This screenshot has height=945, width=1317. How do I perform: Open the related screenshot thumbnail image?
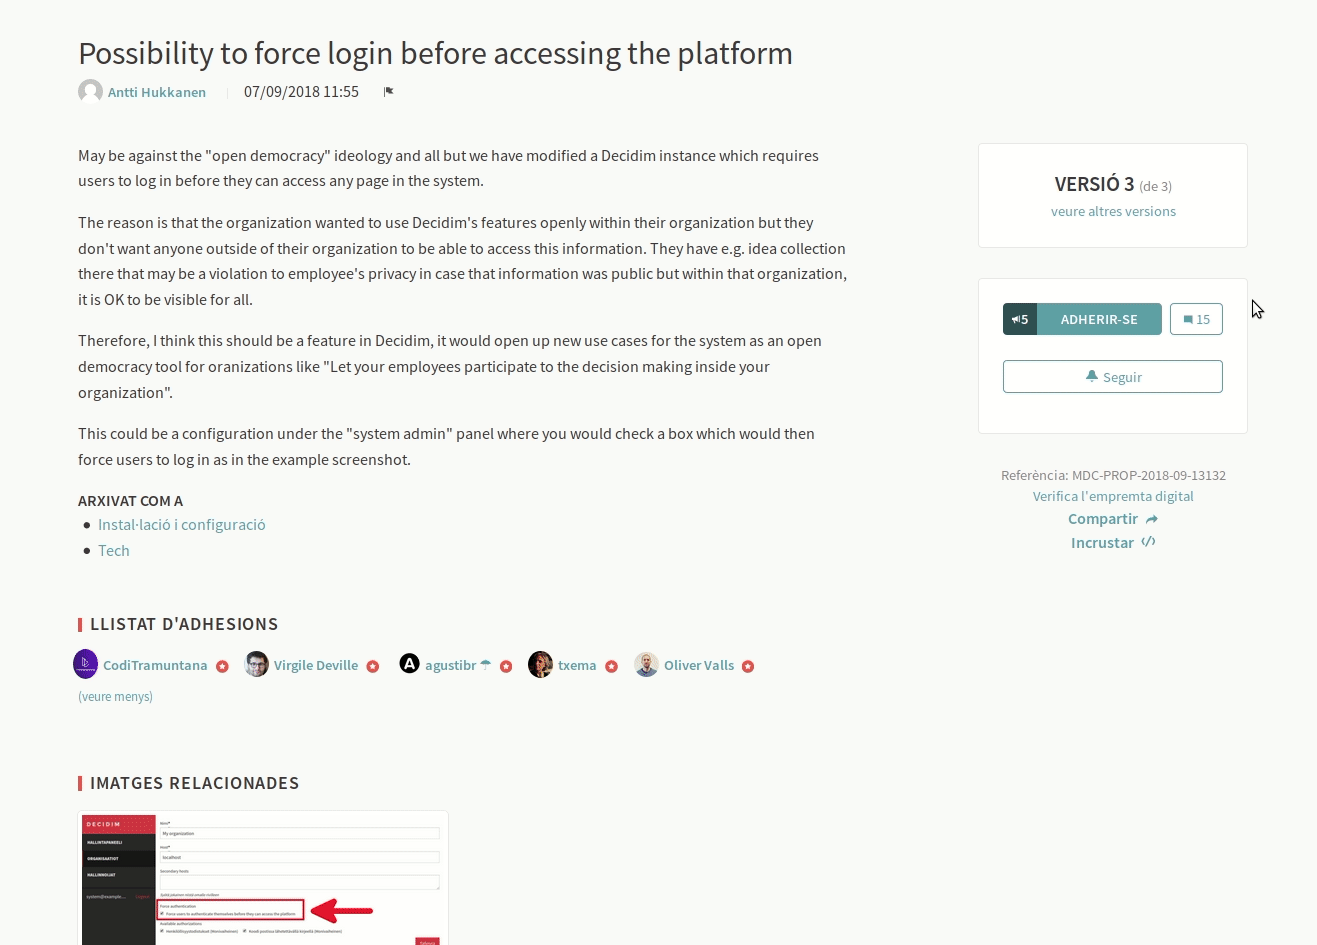pyautogui.click(x=263, y=878)
